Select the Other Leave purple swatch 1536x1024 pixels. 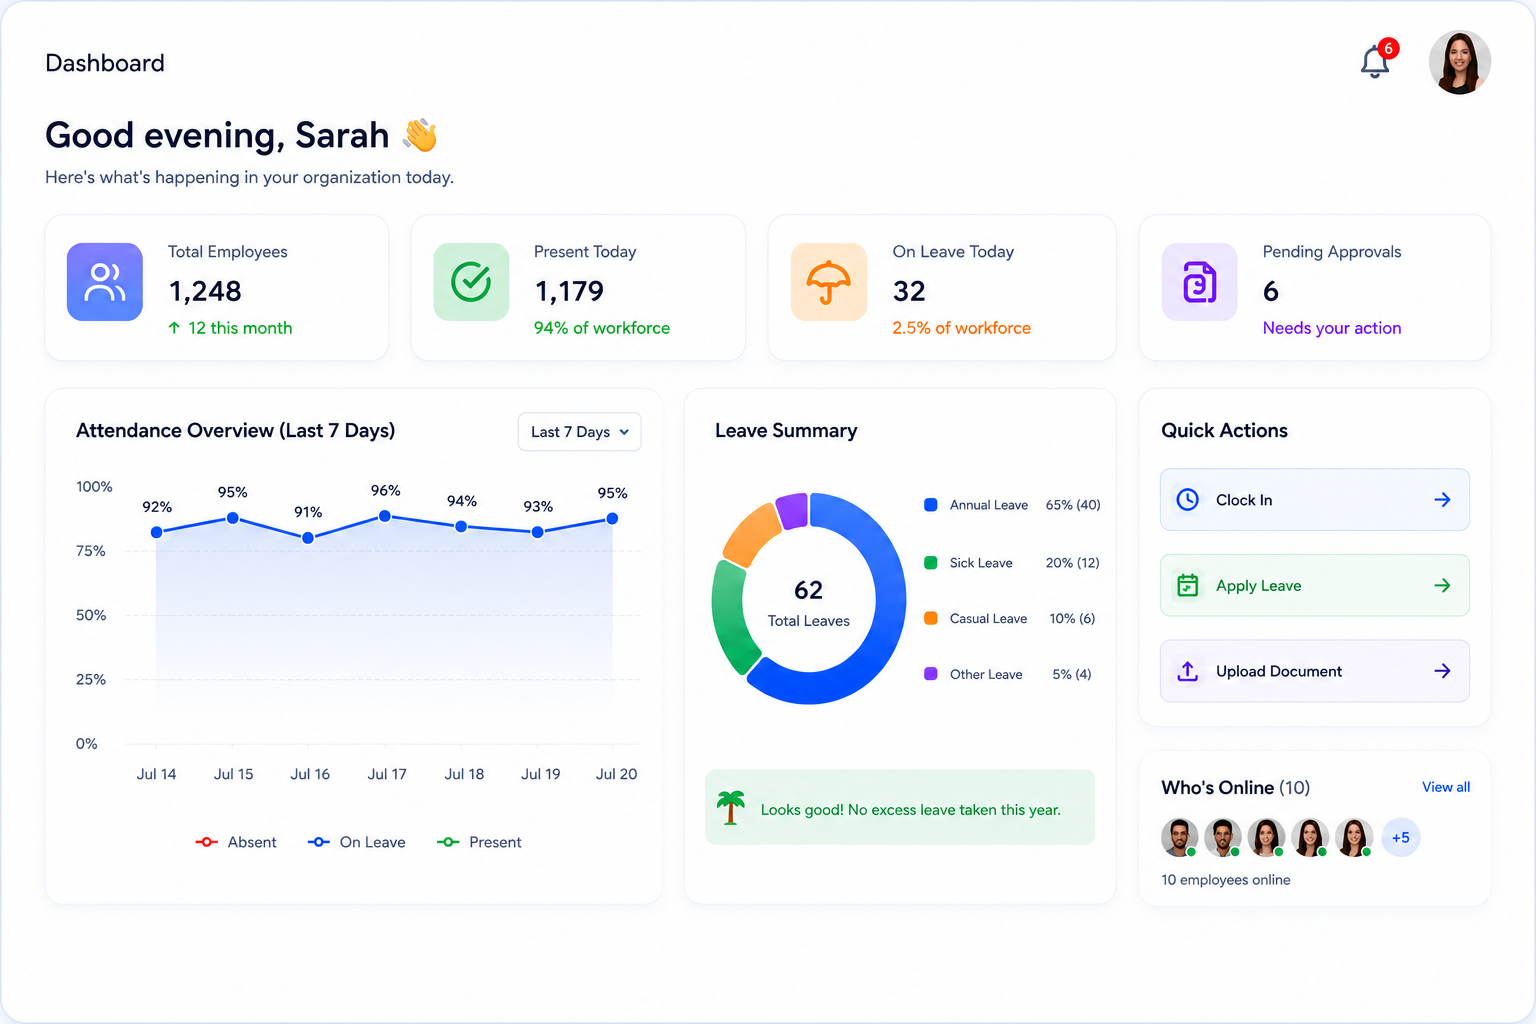(931, 674)
